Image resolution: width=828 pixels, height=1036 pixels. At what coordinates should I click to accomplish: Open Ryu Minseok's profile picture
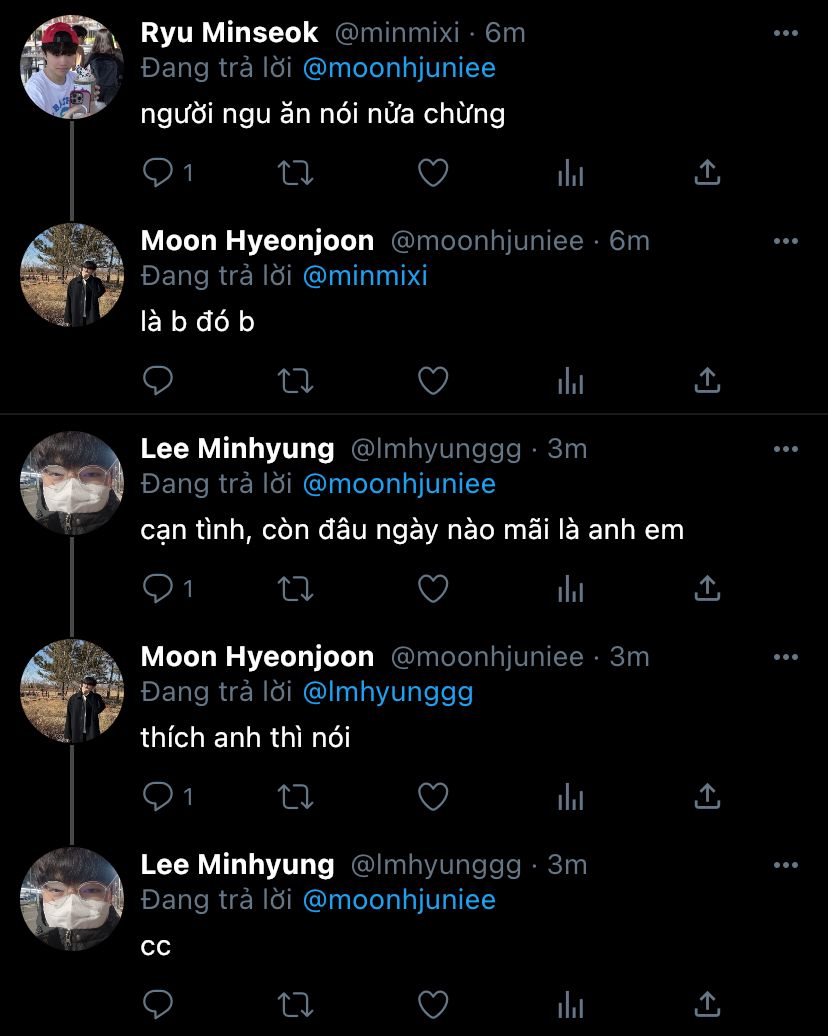coord(71,67)
